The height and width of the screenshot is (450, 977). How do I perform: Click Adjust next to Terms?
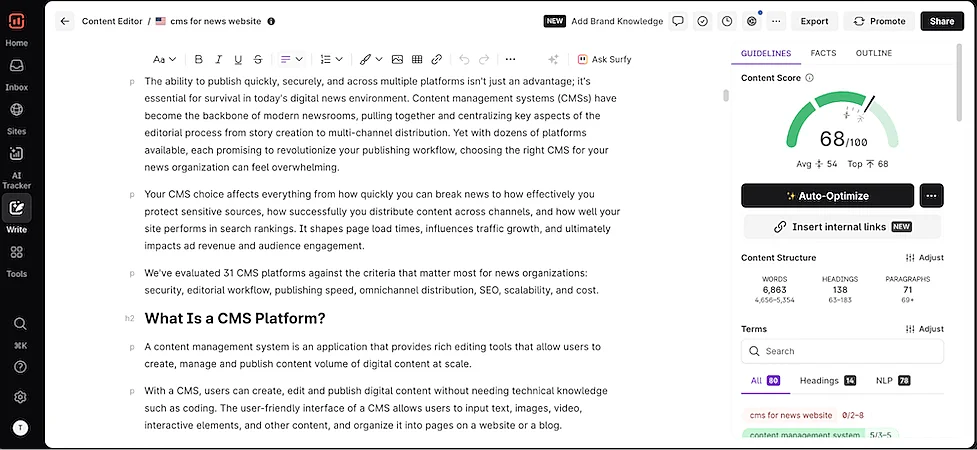pyautogui.click(x=924, y=328)
